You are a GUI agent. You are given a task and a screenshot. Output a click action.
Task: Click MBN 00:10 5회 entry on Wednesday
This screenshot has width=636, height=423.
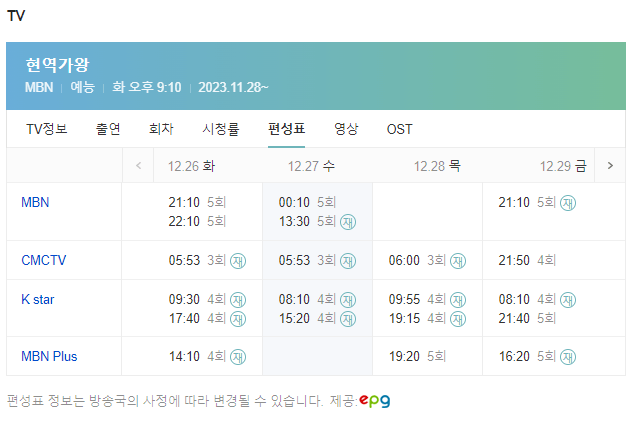(x=307, y=202)
